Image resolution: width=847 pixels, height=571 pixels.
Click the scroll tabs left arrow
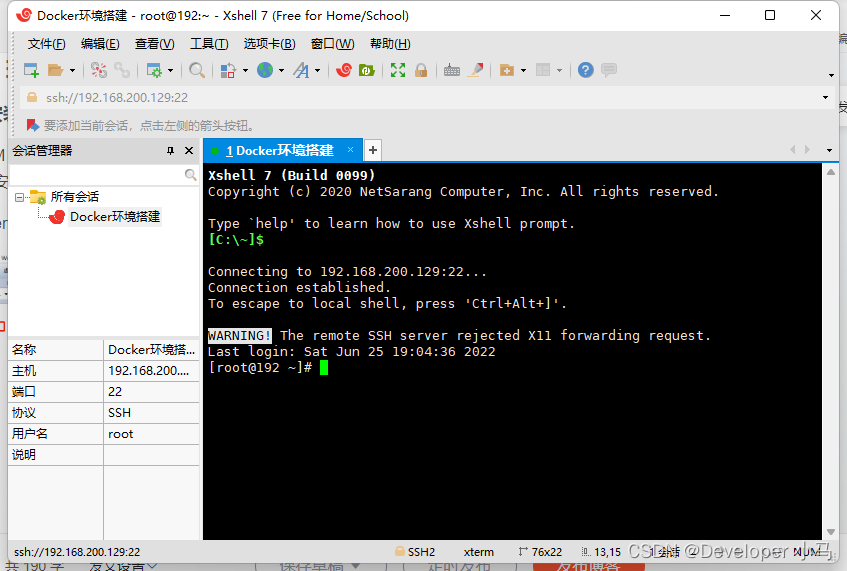(x=792, y=150)
